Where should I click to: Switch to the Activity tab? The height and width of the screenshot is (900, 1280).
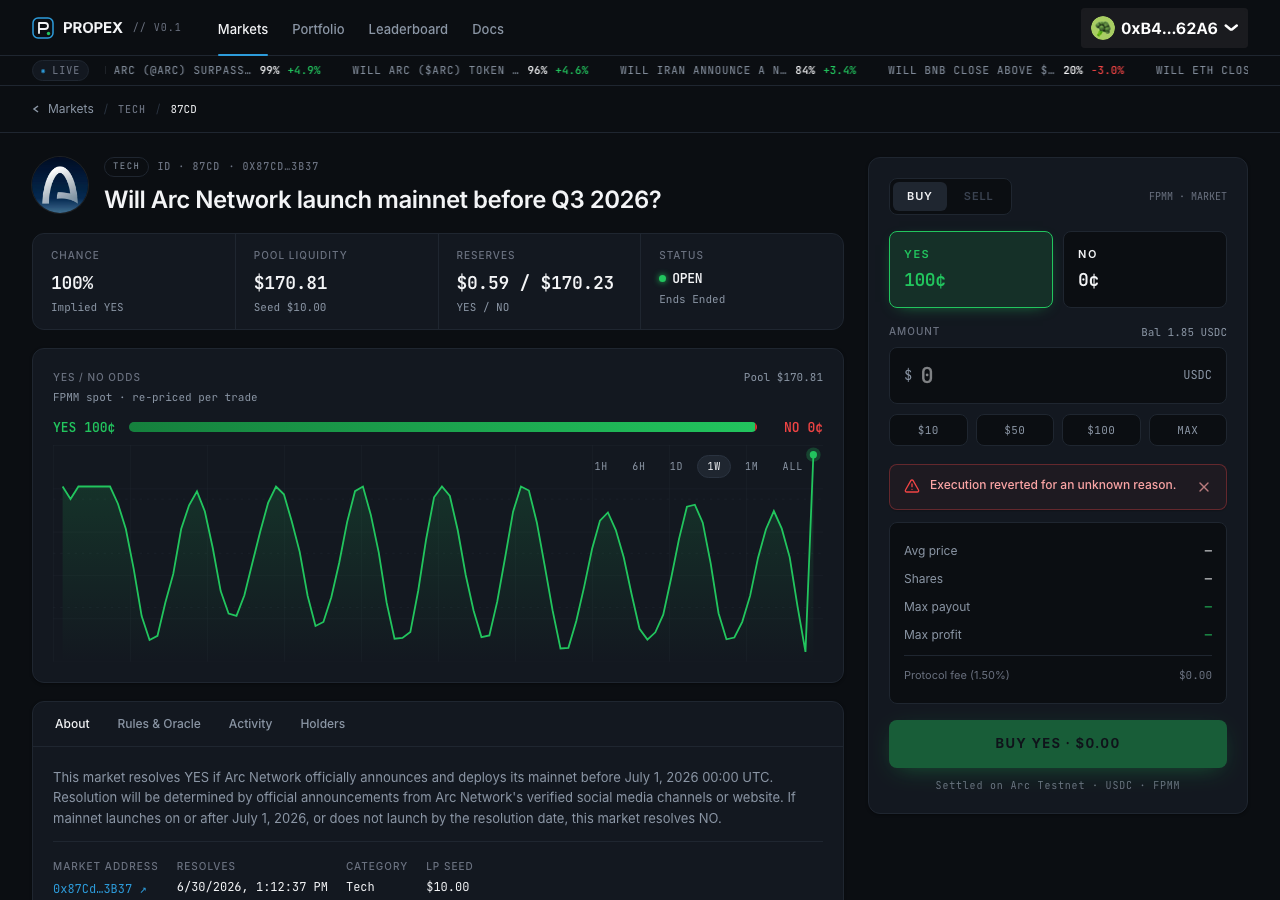[250, 724]
